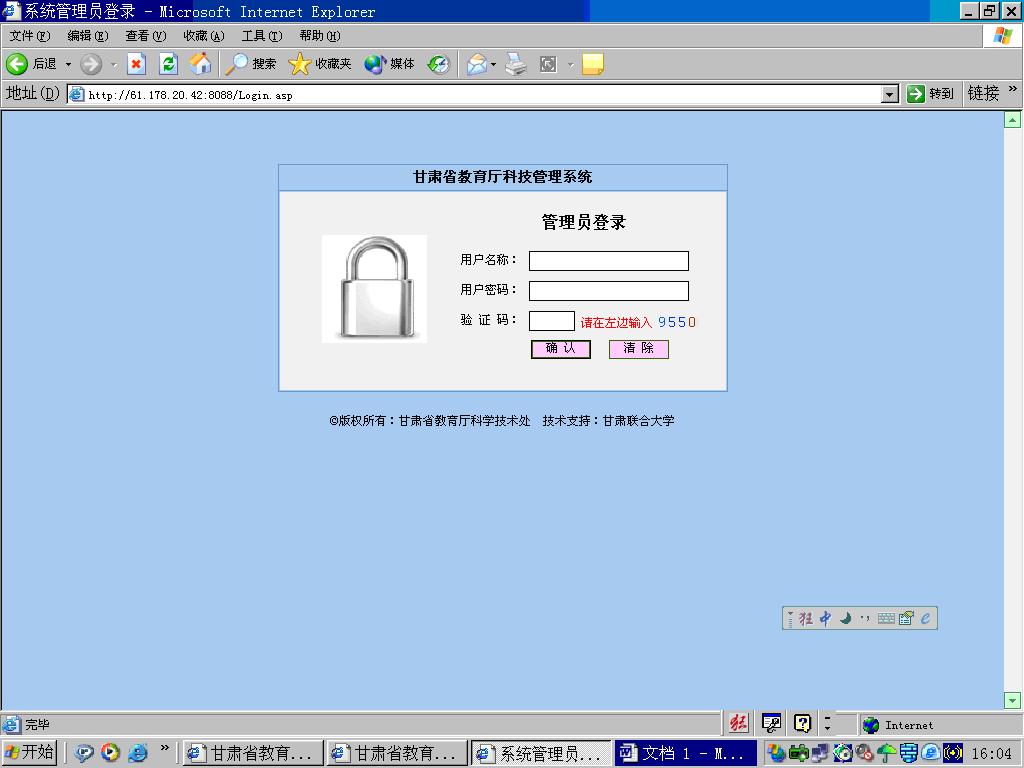
Task: Click the Print icon in toolbar
Action: [515, 64]
